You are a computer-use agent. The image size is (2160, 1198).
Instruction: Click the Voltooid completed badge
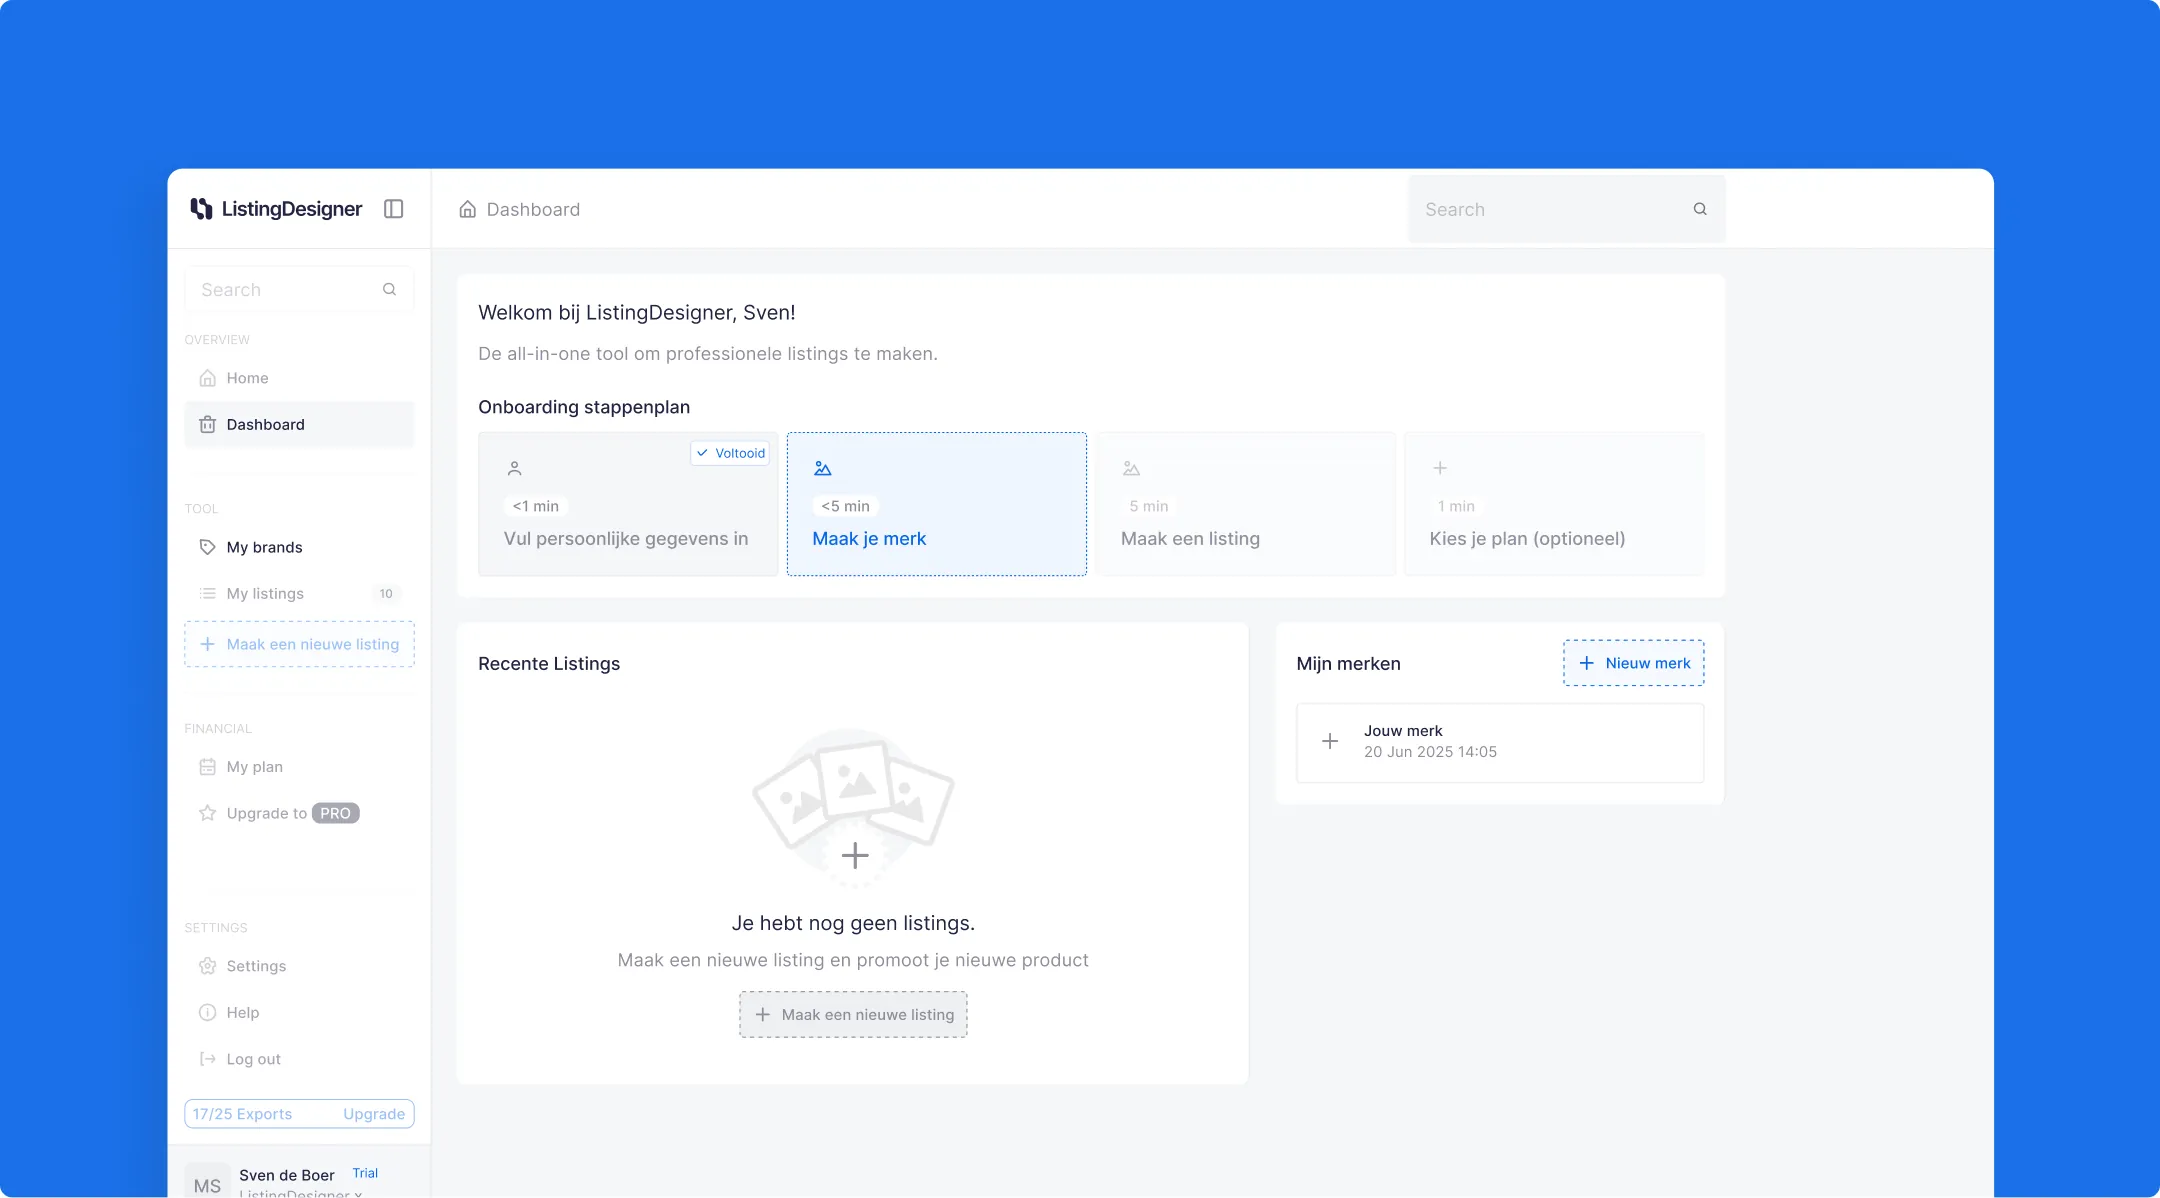click(x=730, y=453)
